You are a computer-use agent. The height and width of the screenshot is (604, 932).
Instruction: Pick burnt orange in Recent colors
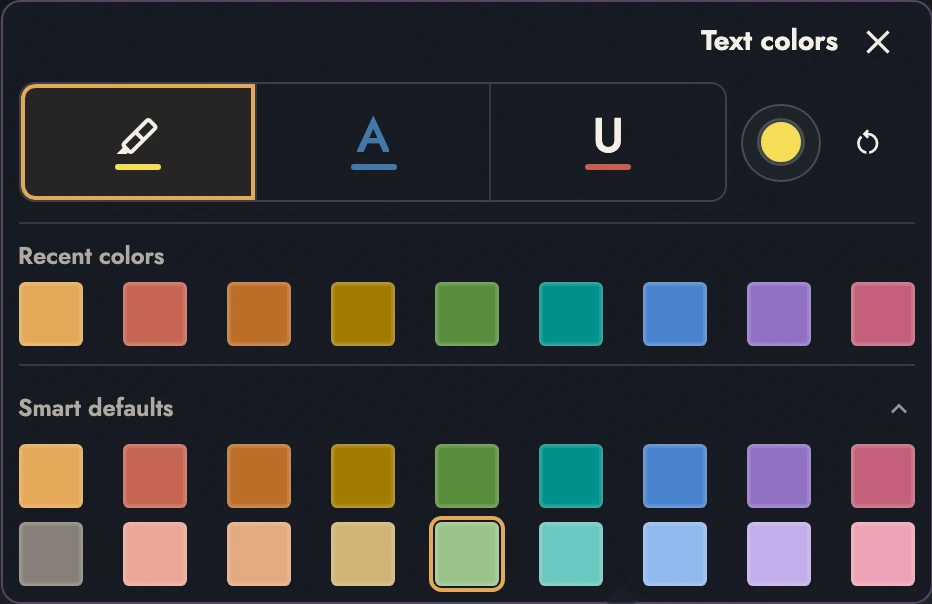259,314
